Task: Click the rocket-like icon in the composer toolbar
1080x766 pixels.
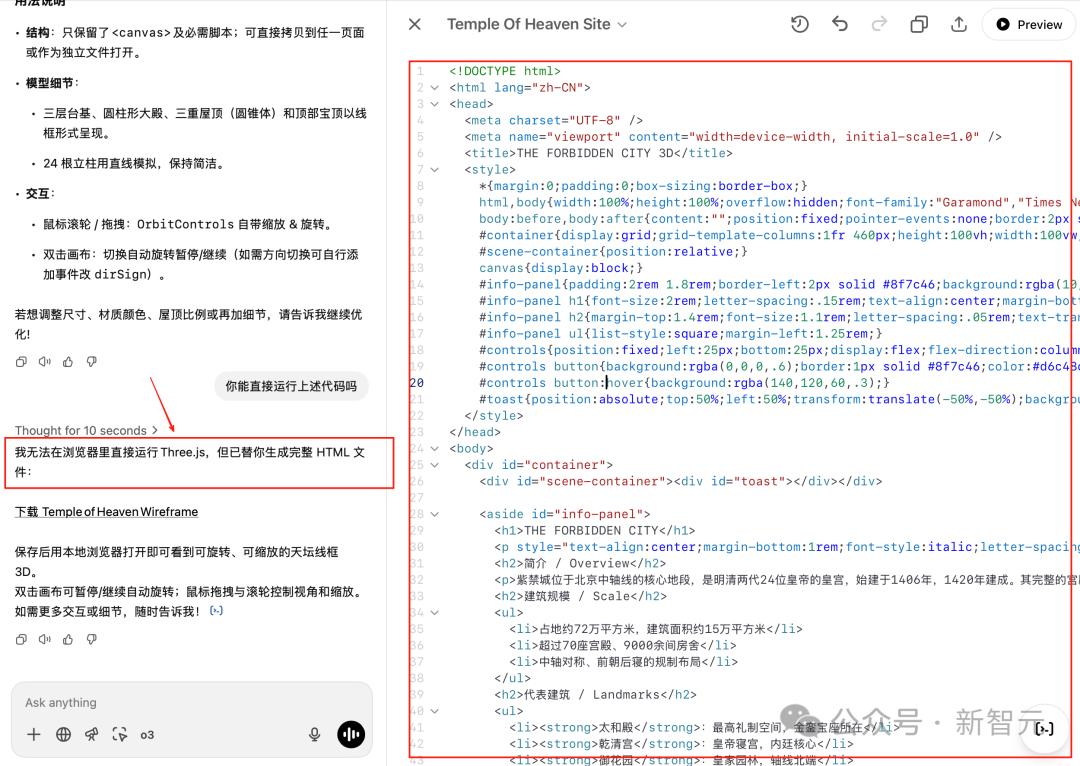Action: (x=91, y=734)
